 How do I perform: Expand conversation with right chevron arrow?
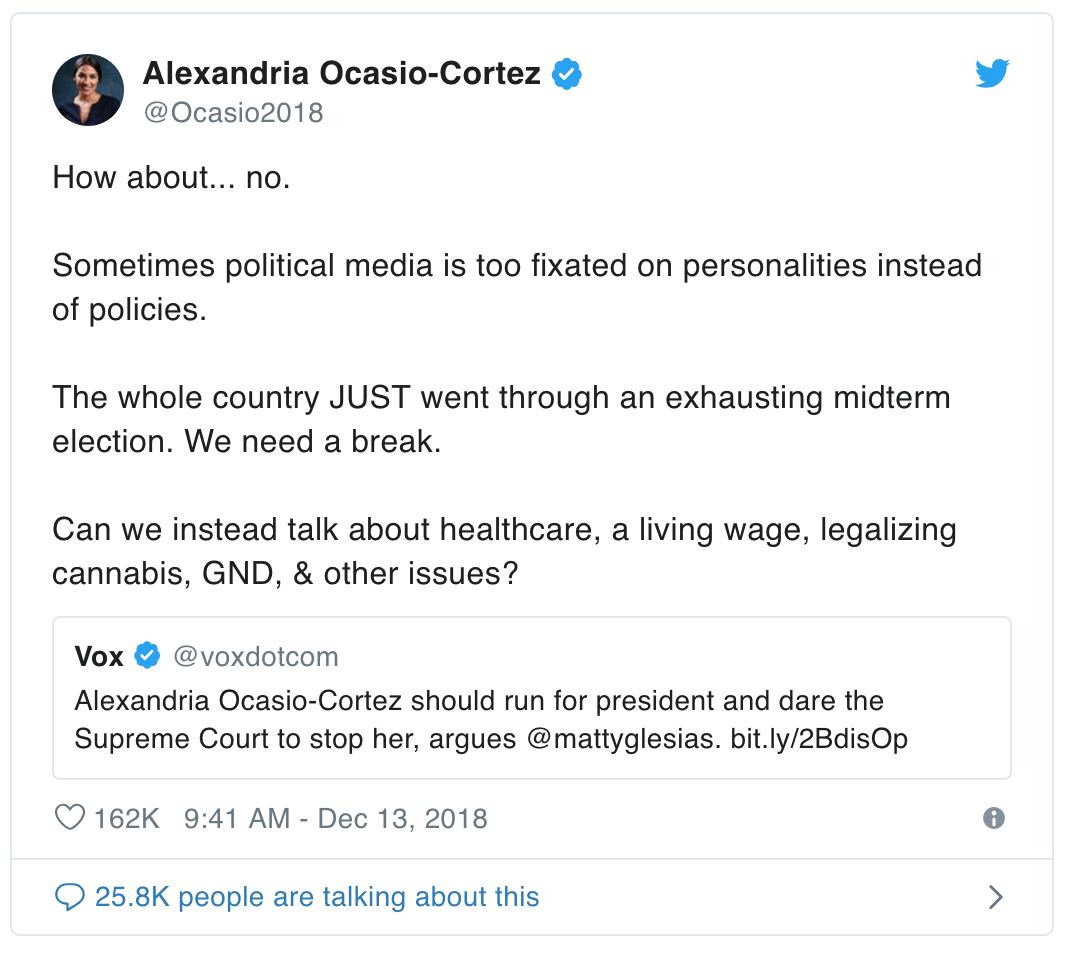point(994,896)
